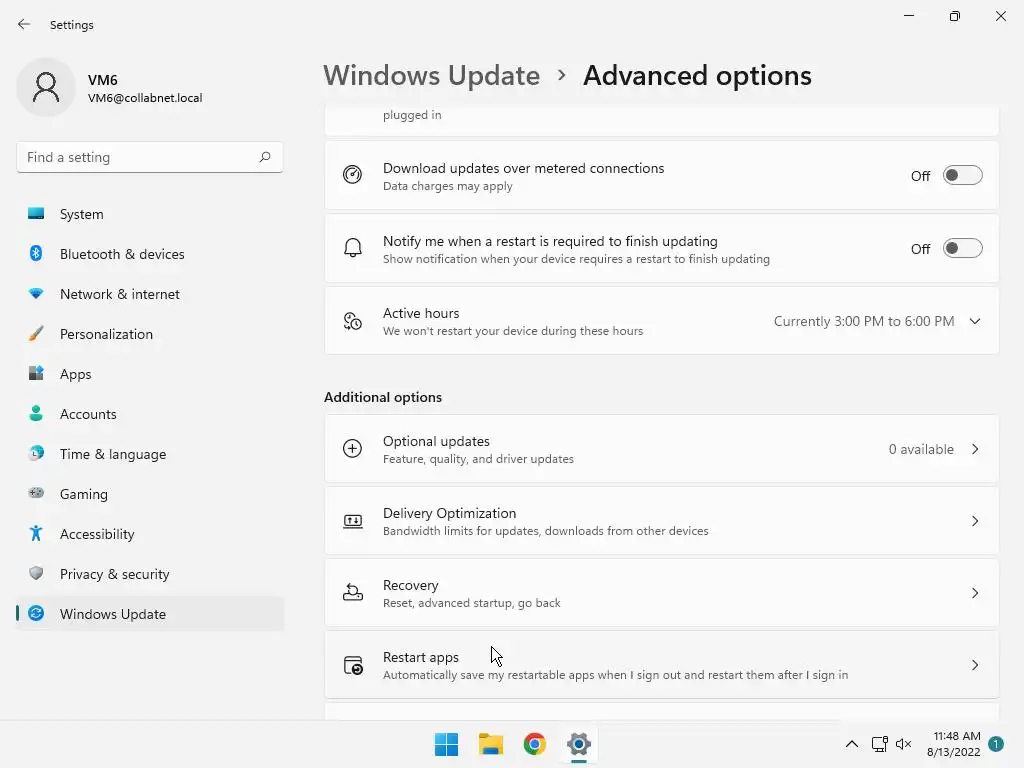Click the Active hours clock icon
Viewport: 1024px width, 768px height.
pyautogui.click(x=353, y=321)
